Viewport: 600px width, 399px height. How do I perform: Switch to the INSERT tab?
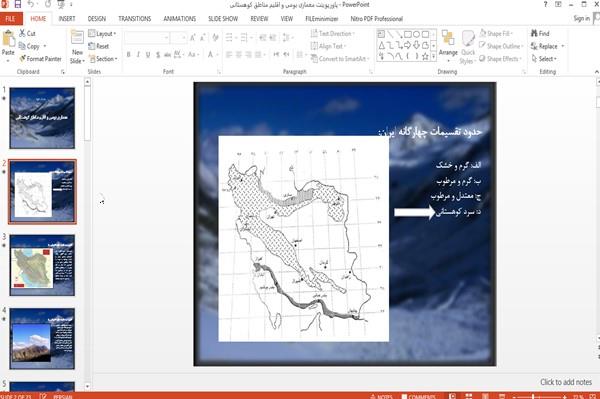67,18
